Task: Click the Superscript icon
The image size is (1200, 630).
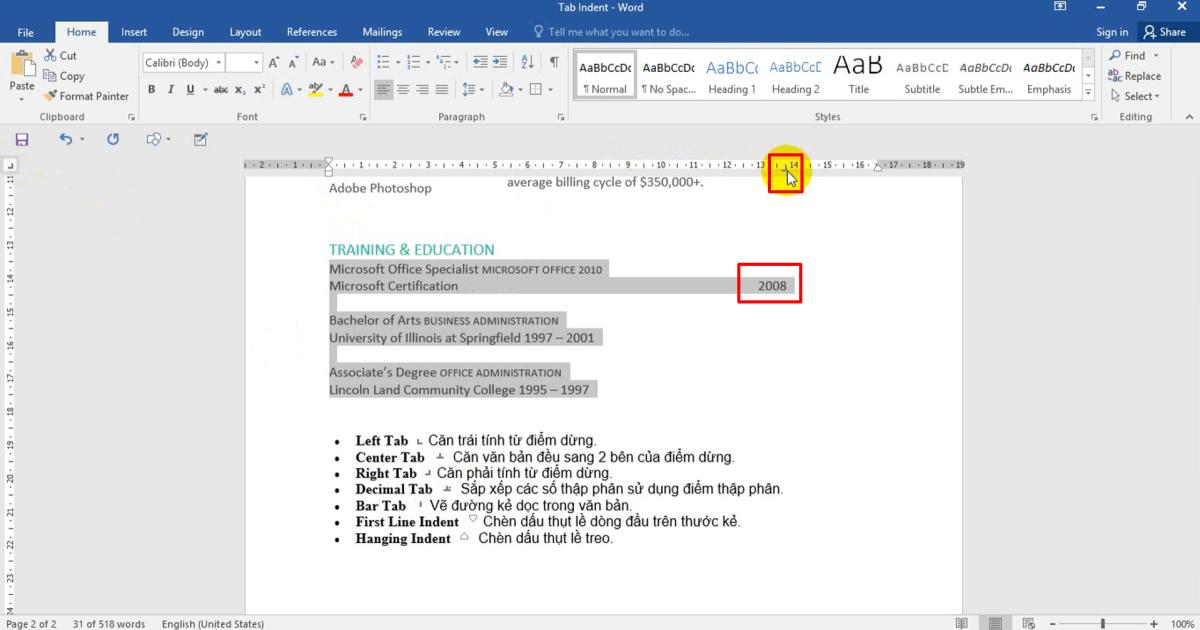Action: tap(259, 89)
